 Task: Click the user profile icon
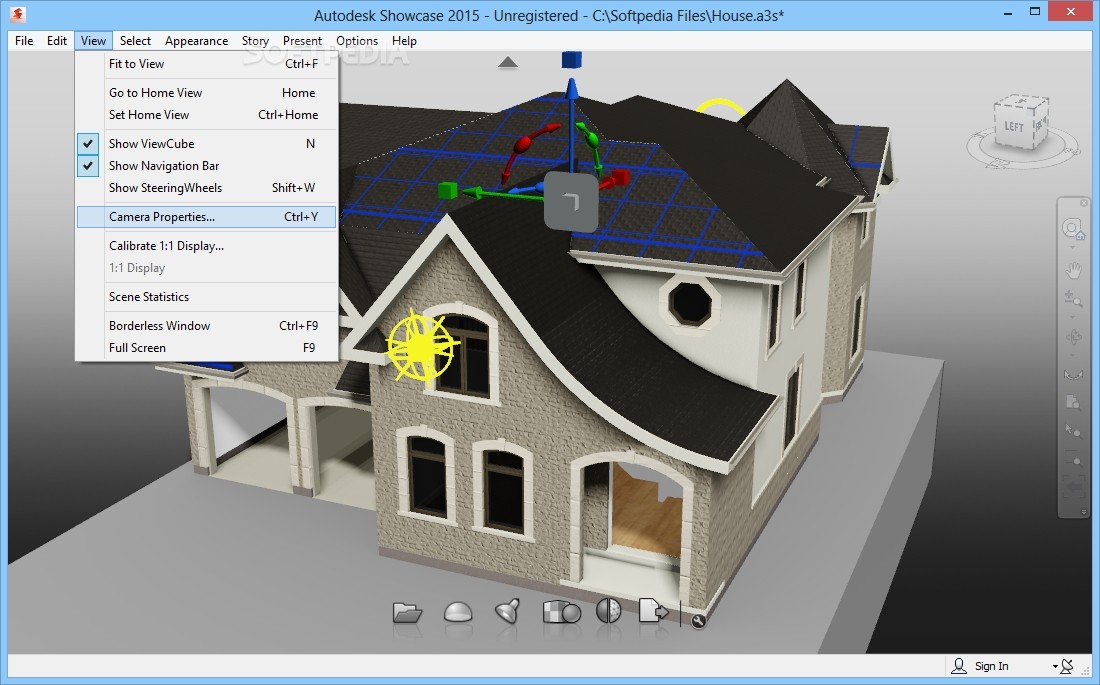958,665
